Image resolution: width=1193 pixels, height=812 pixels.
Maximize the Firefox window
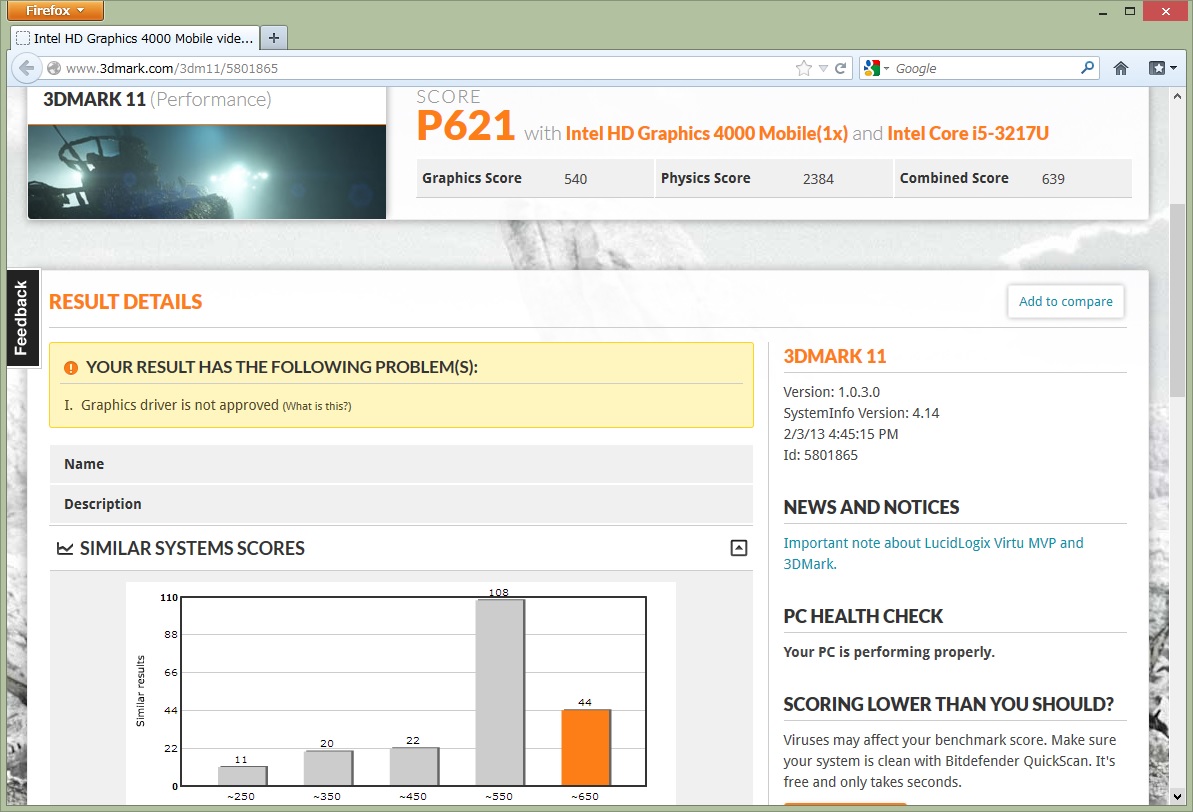click(x=1130, y=11)
